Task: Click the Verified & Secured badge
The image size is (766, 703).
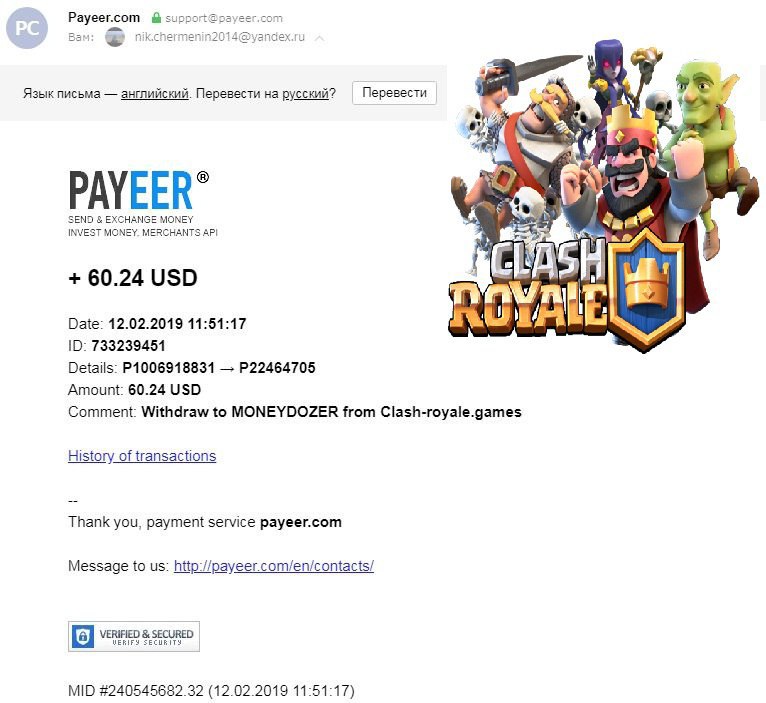Action: (x=134, y=636)
